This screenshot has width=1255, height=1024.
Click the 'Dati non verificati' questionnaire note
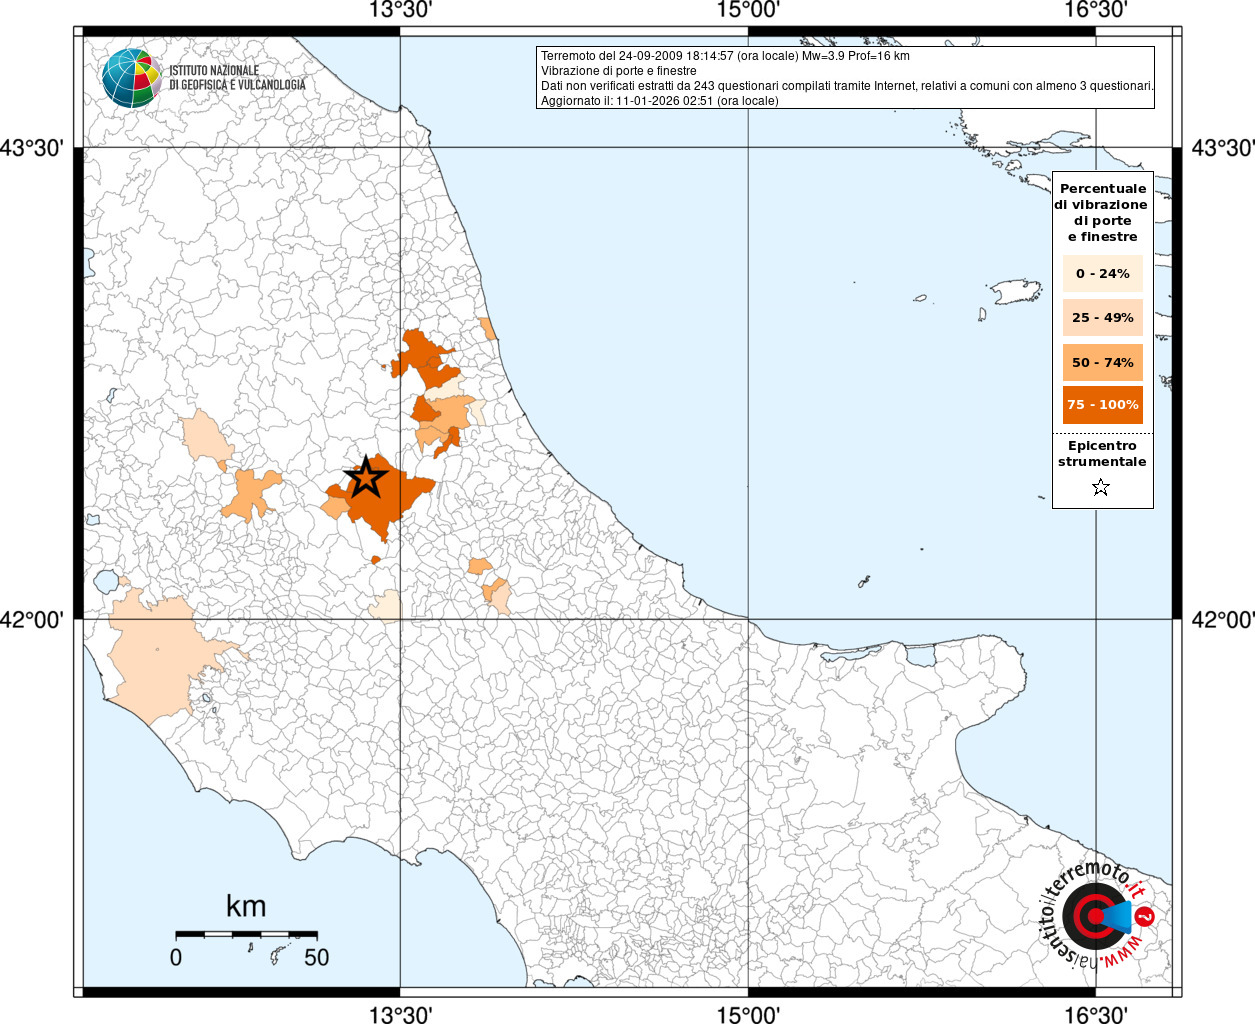click(847, 86)
